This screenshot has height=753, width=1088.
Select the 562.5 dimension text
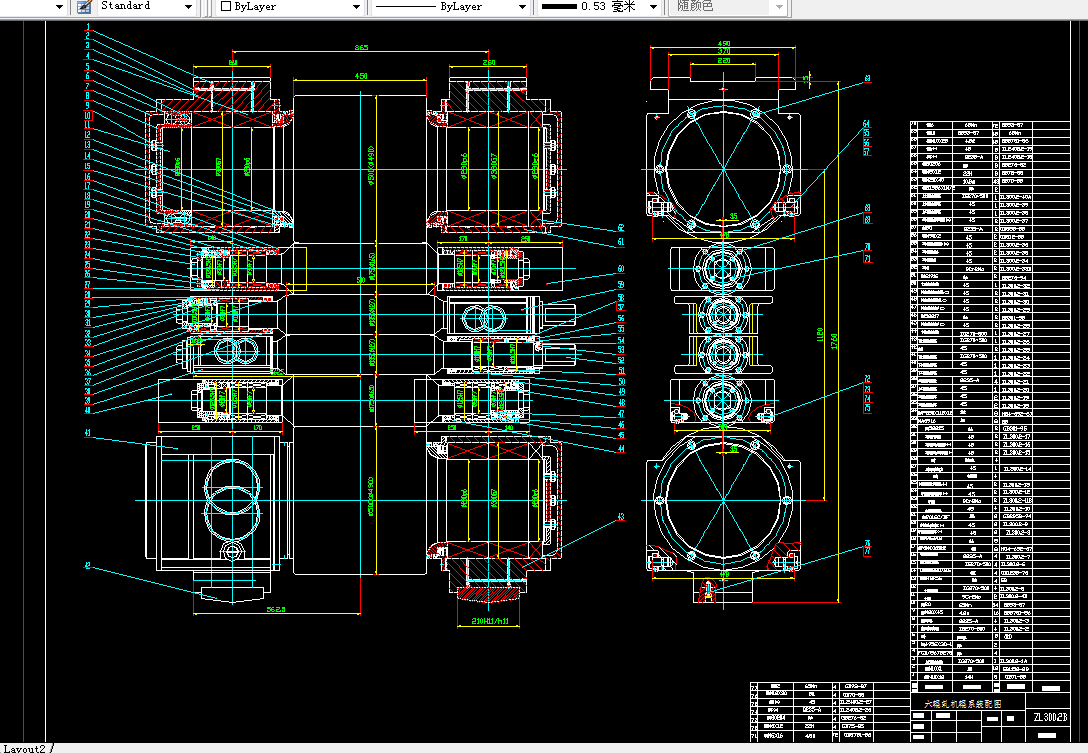click(275, 609)
